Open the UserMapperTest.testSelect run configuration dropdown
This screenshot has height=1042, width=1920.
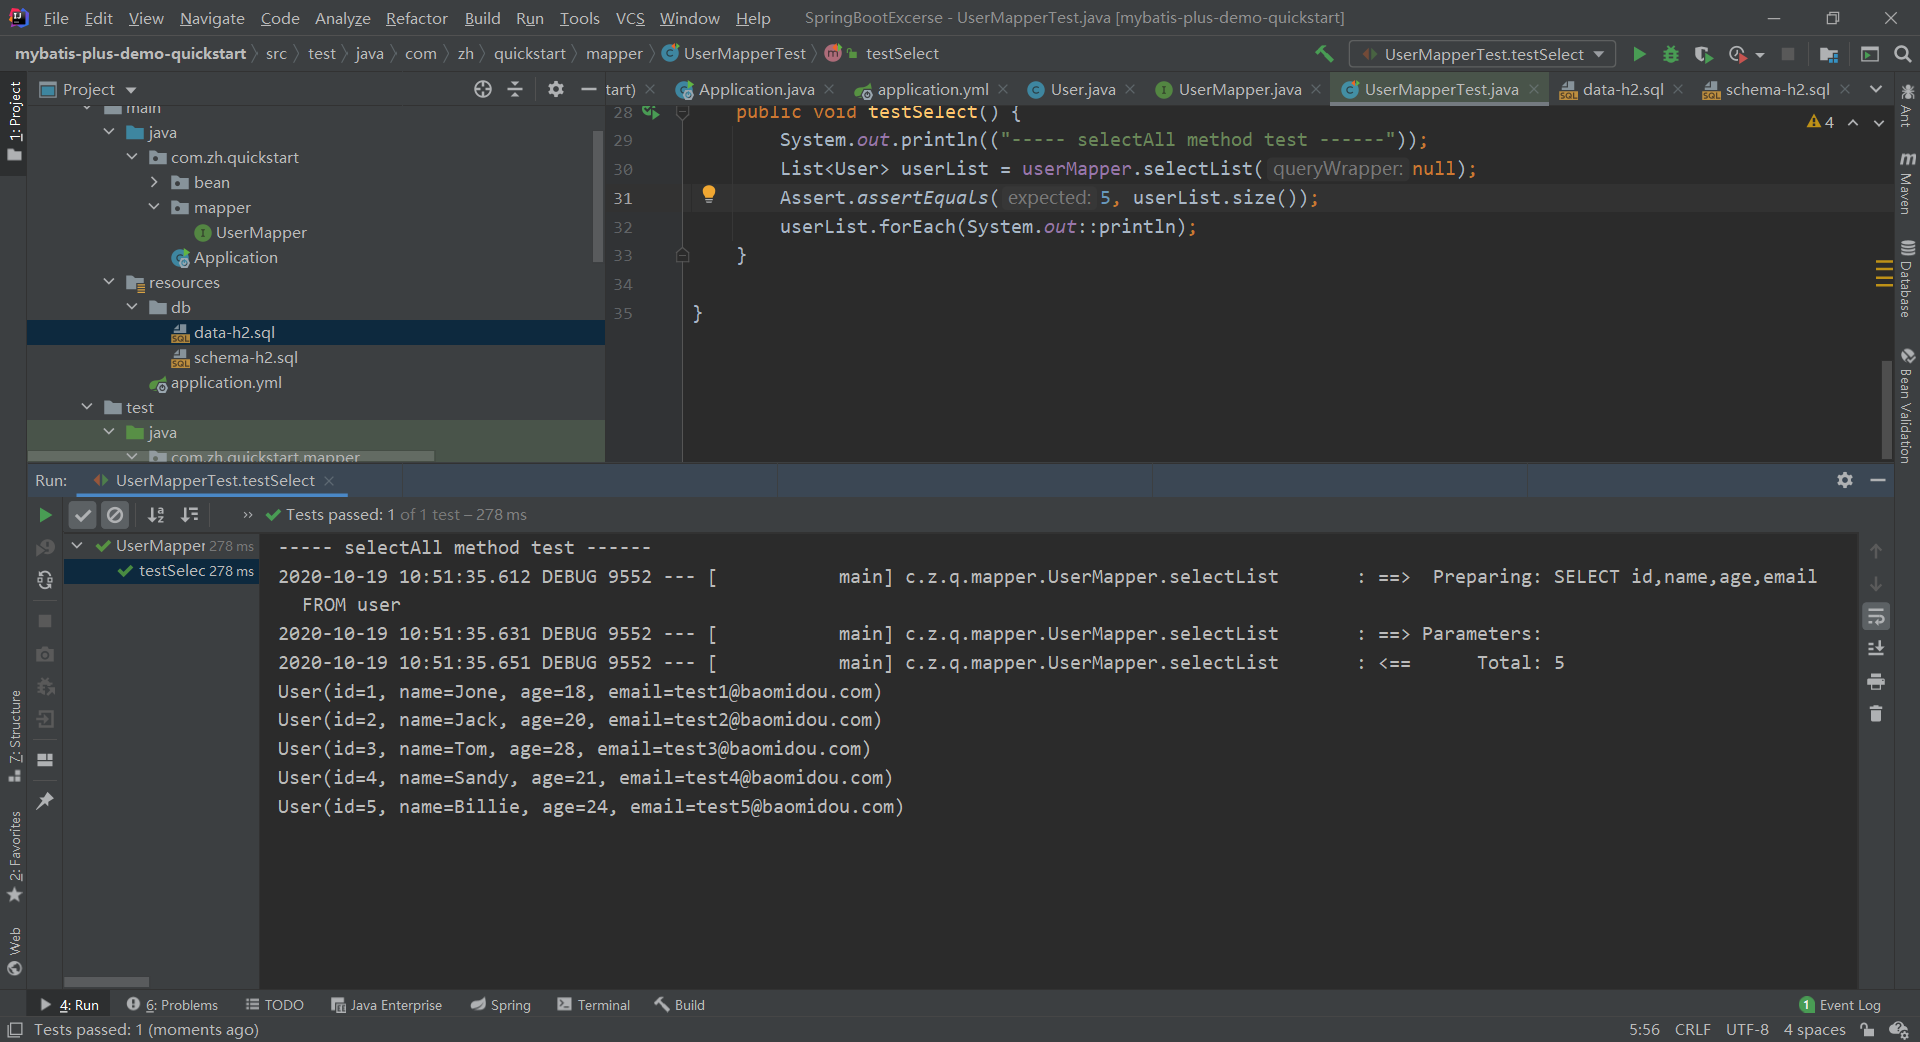point(1483,54)
